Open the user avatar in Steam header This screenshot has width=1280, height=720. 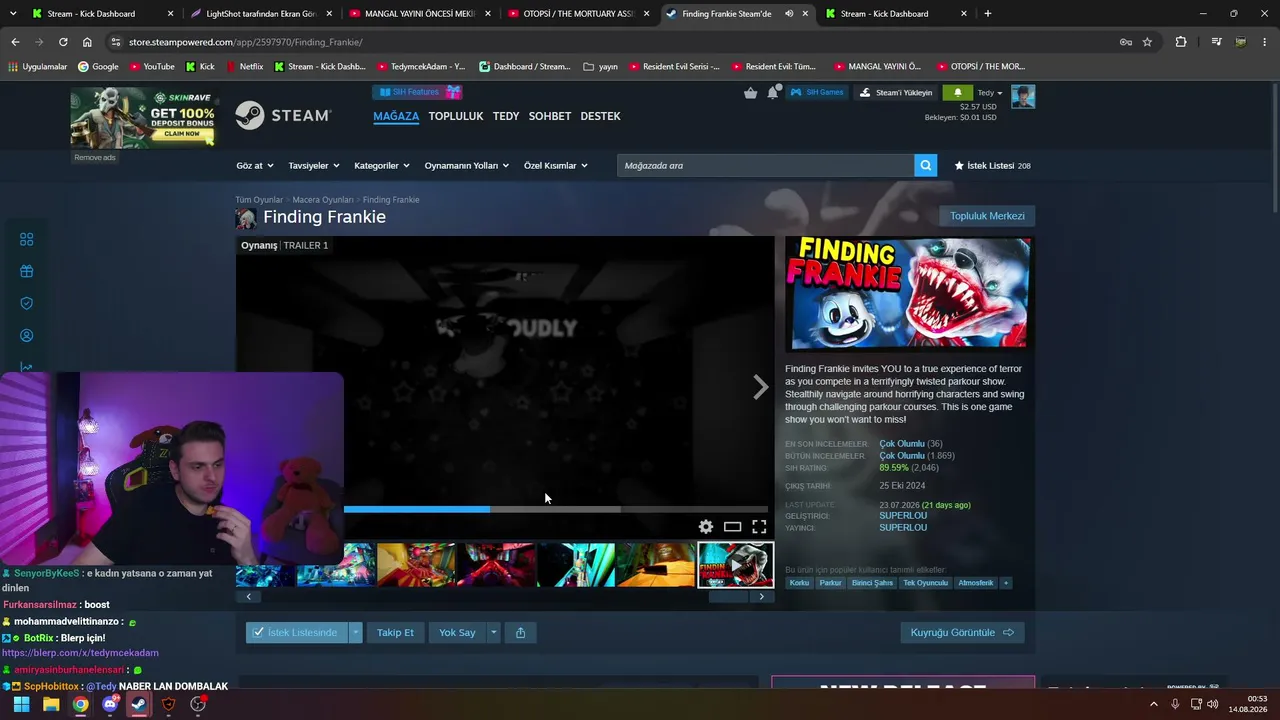pos(1023,96)
